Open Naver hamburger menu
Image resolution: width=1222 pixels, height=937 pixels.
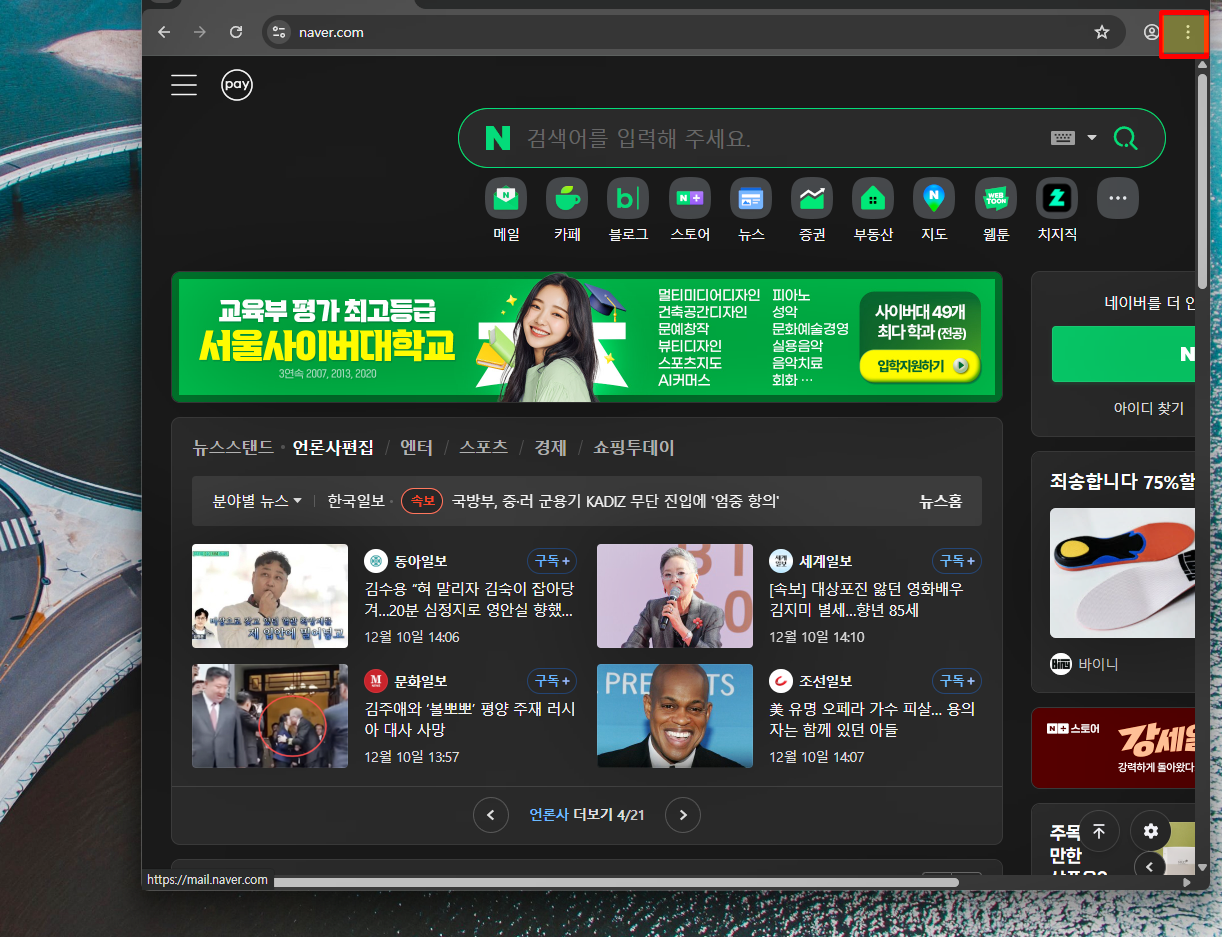[x=184, y=85]
